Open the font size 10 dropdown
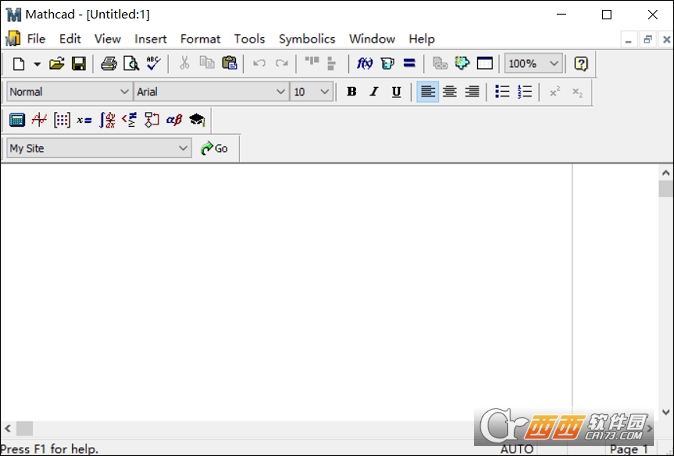This screenshot has height=456, width=674. pos(312,92)
